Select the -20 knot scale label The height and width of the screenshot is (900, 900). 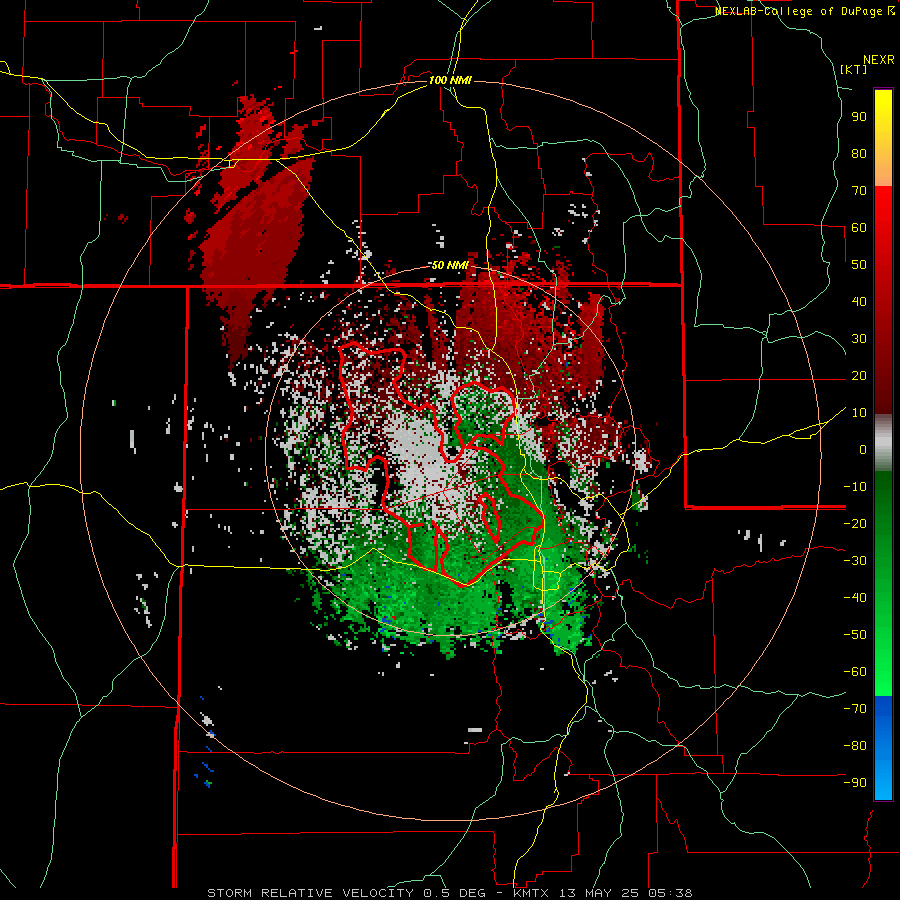(x=855, y=523)
